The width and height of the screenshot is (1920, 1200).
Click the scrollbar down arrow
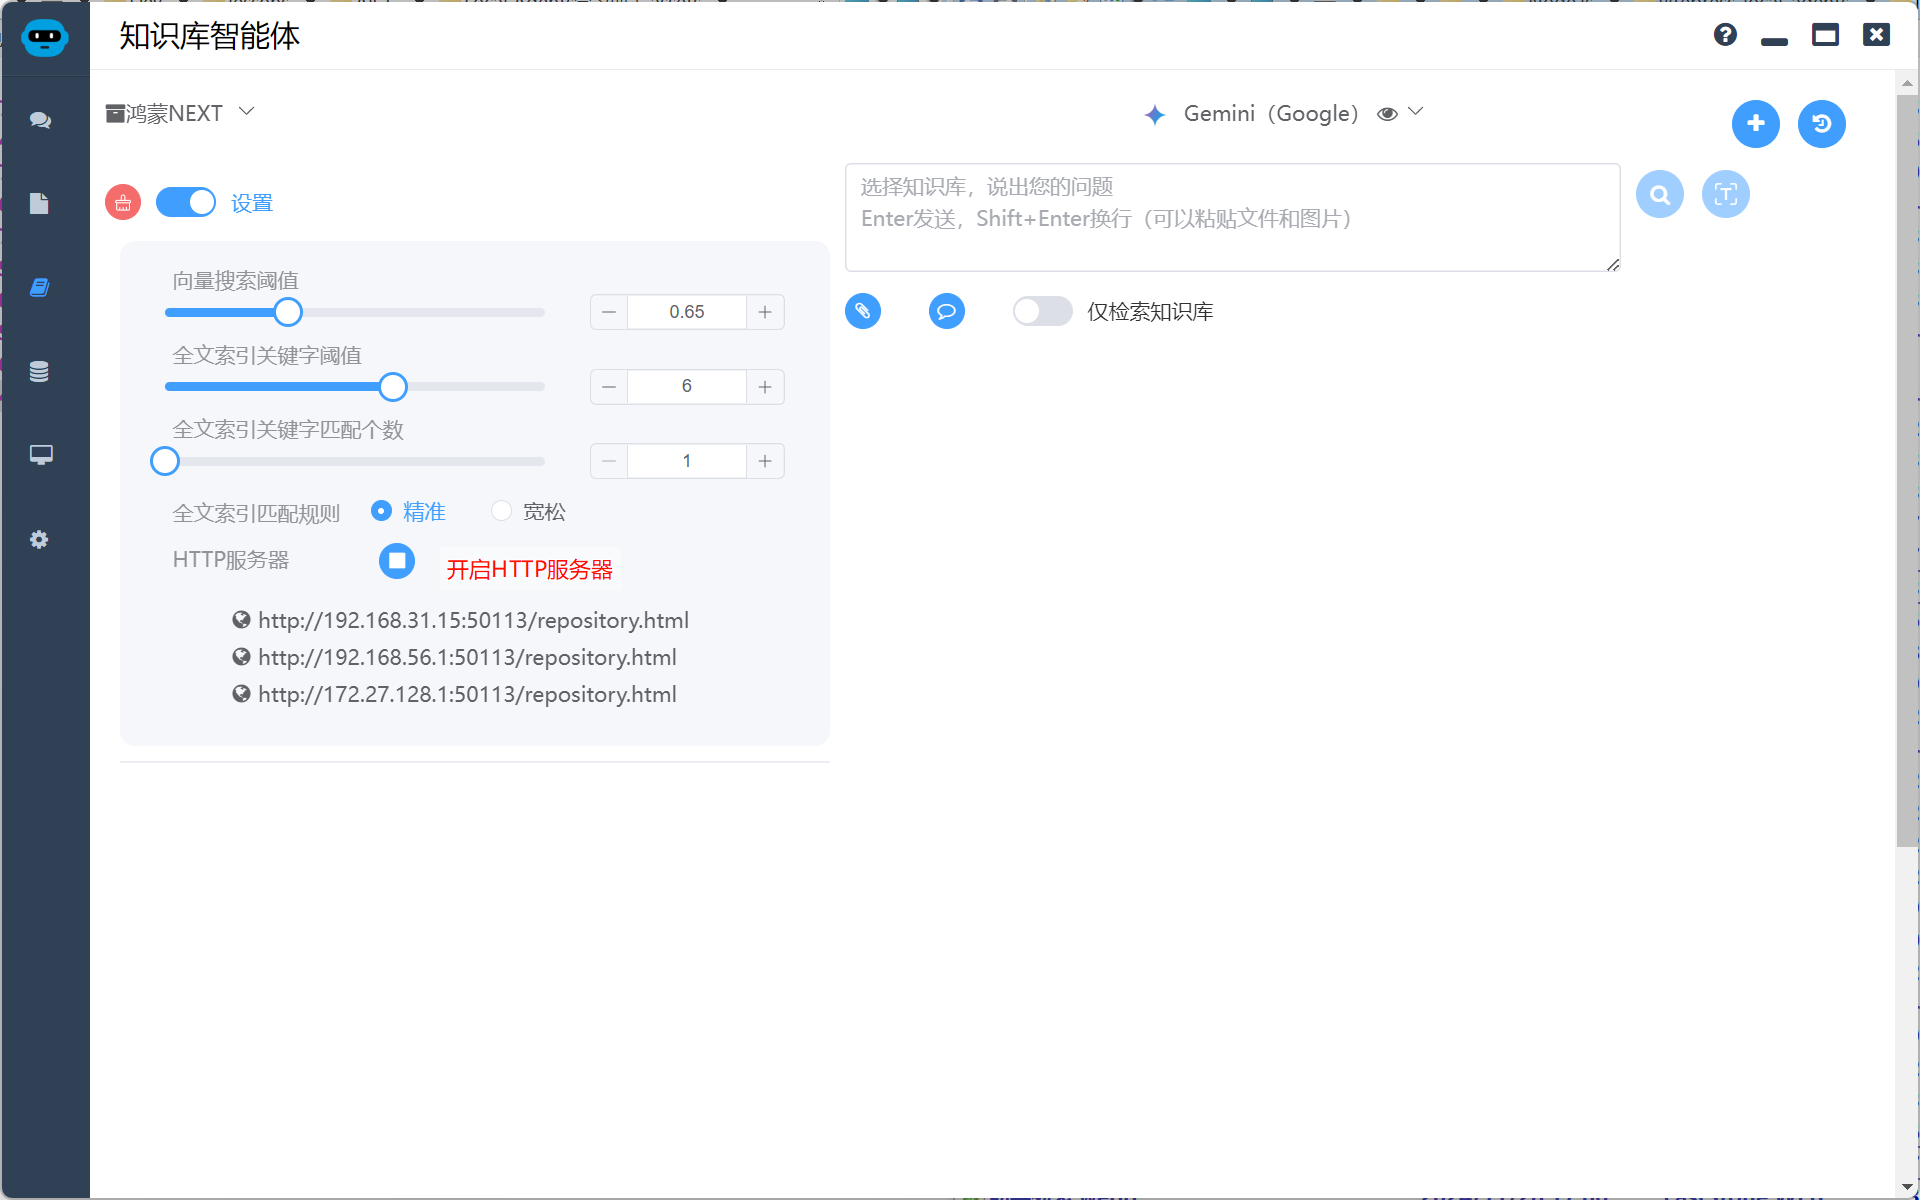click(x=1907, y=1186)
